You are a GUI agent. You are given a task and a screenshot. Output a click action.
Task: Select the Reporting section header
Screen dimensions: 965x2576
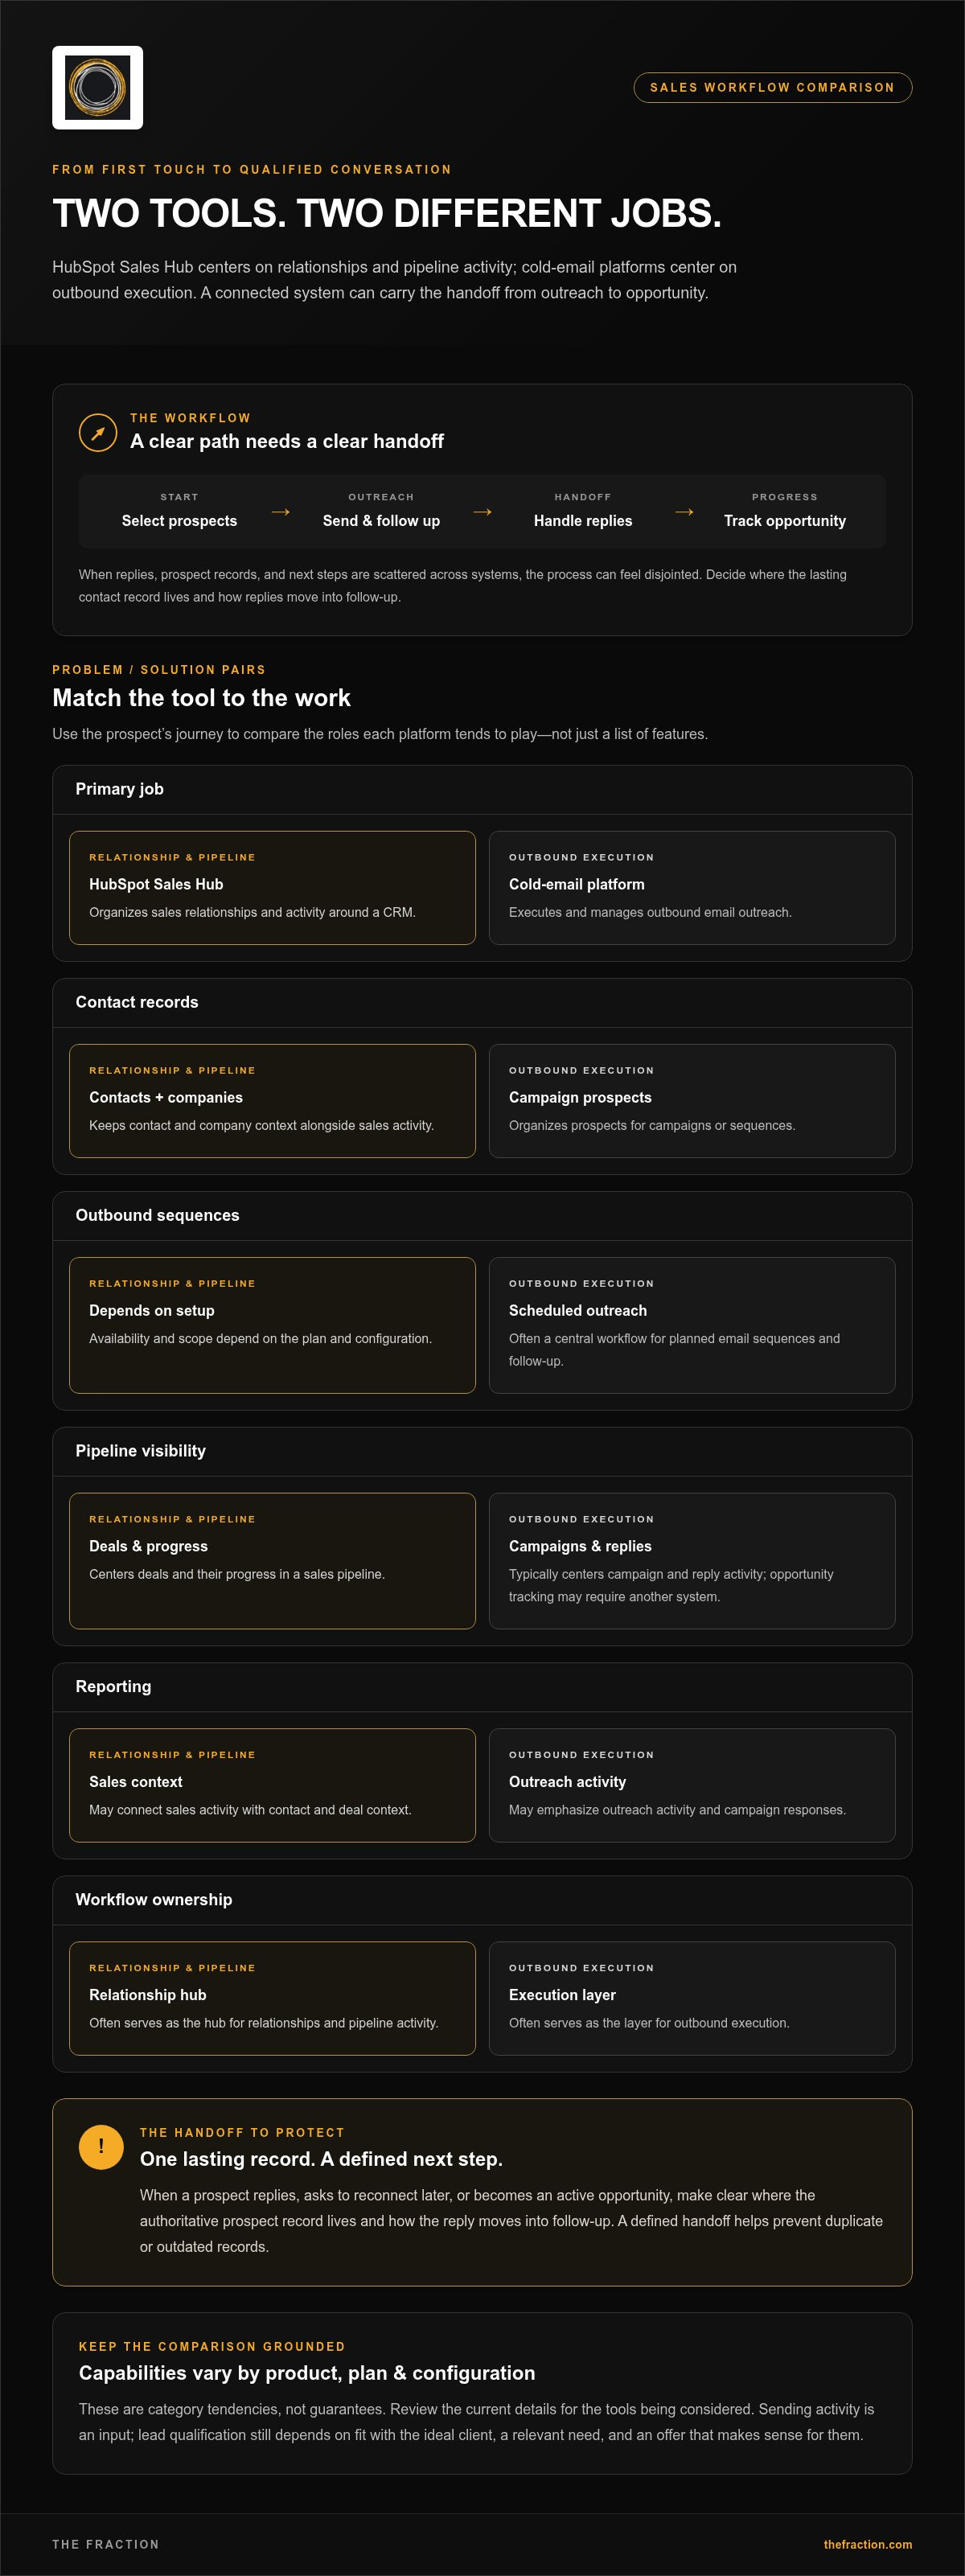click(482, 1687)
